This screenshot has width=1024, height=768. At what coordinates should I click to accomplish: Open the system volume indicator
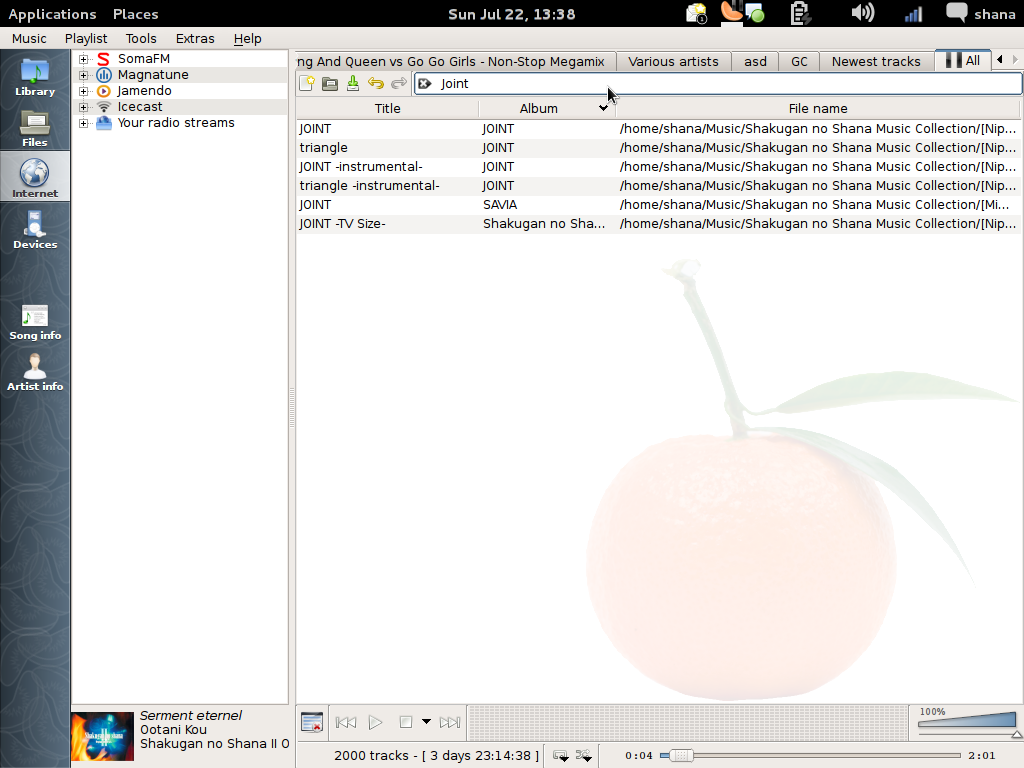click(863, 13)
